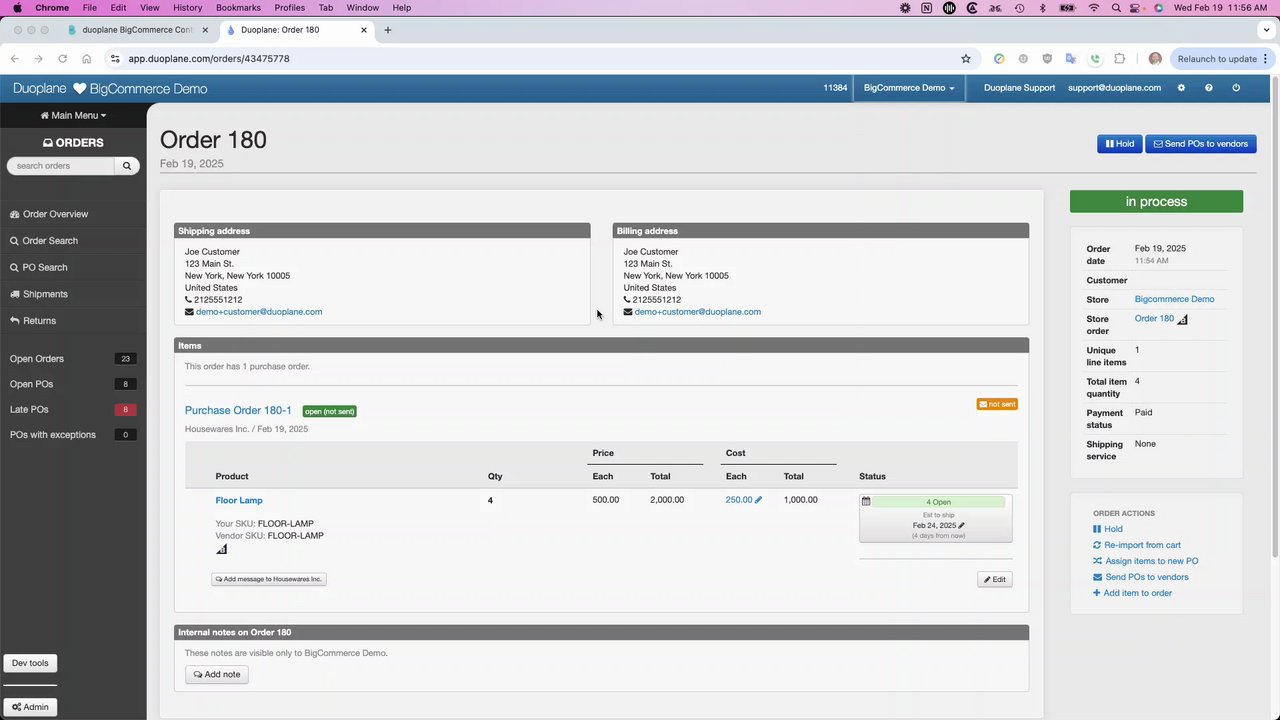Open the BigCommerce Demo store dropdown
The height and width of the screenshot is (720, 1280).
(909, 88)
